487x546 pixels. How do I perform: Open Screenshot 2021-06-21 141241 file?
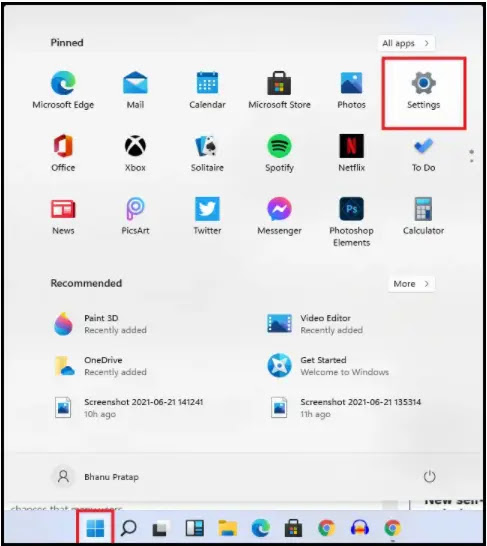pyautogui.click(x=129, y=407)
